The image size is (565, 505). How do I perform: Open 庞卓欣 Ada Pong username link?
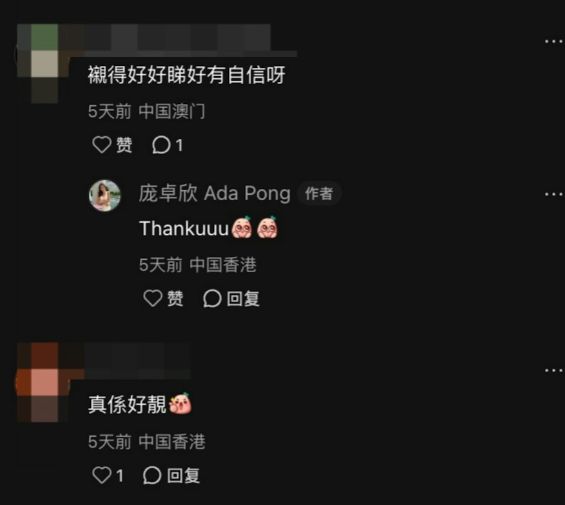coord(215,194)
